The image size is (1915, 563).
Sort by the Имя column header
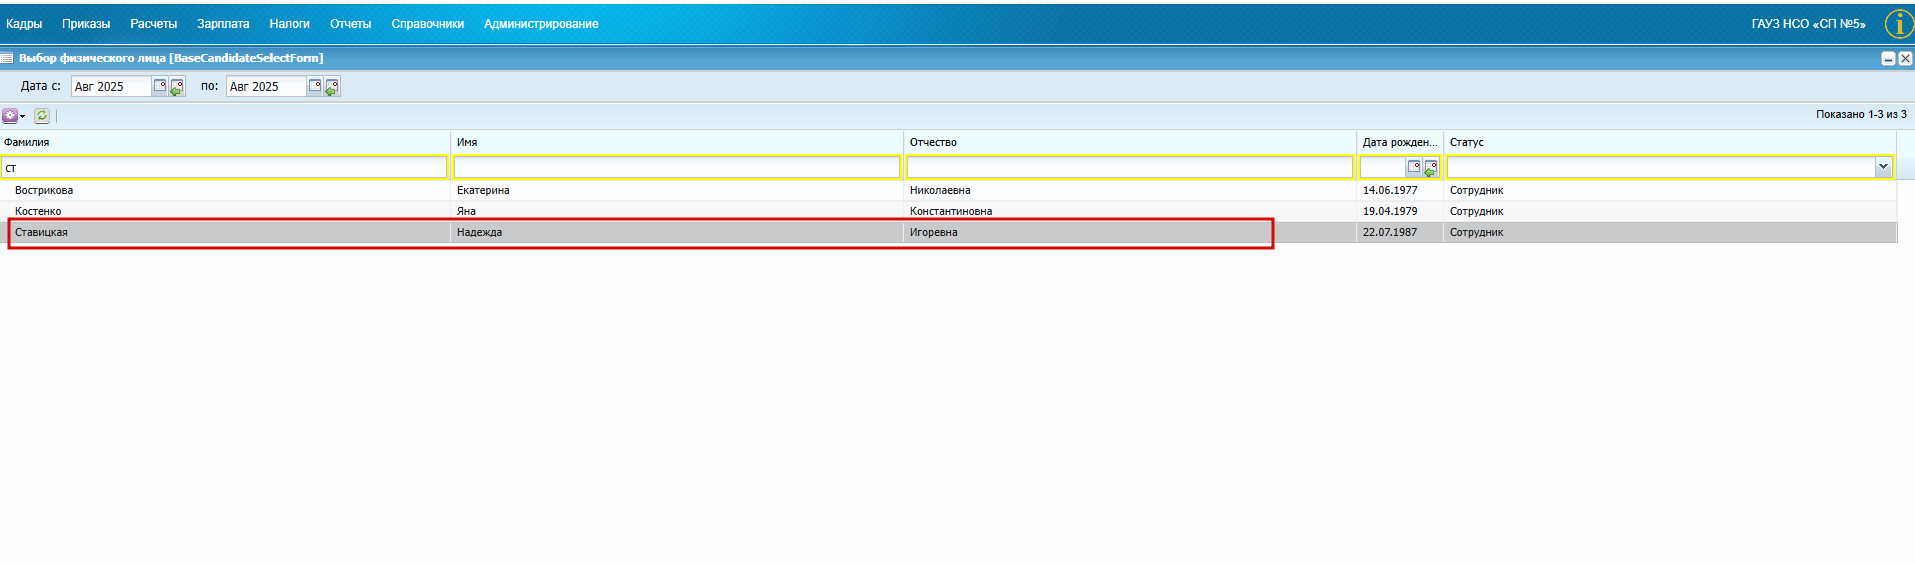(x=677, y=142)
